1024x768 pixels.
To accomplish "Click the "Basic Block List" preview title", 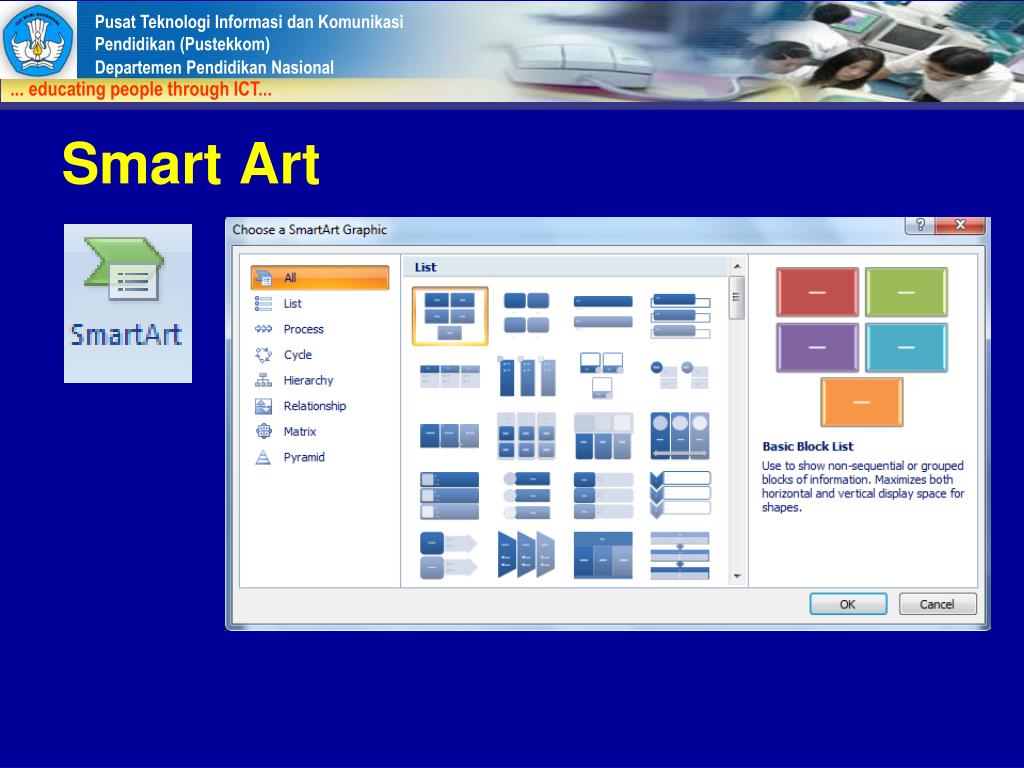I will click(x=808, y=447).
